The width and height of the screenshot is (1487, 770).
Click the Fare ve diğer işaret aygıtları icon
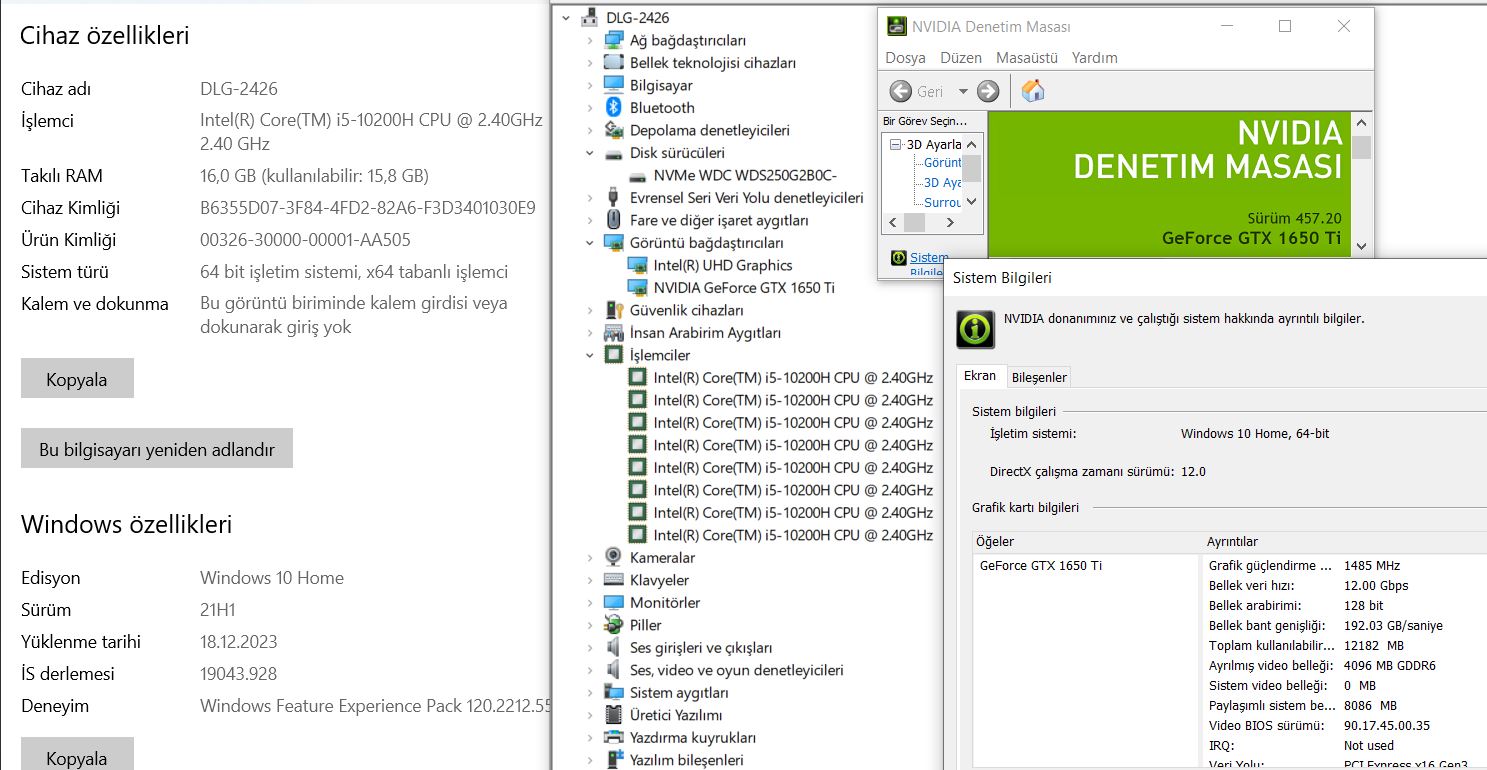(613, 221)
